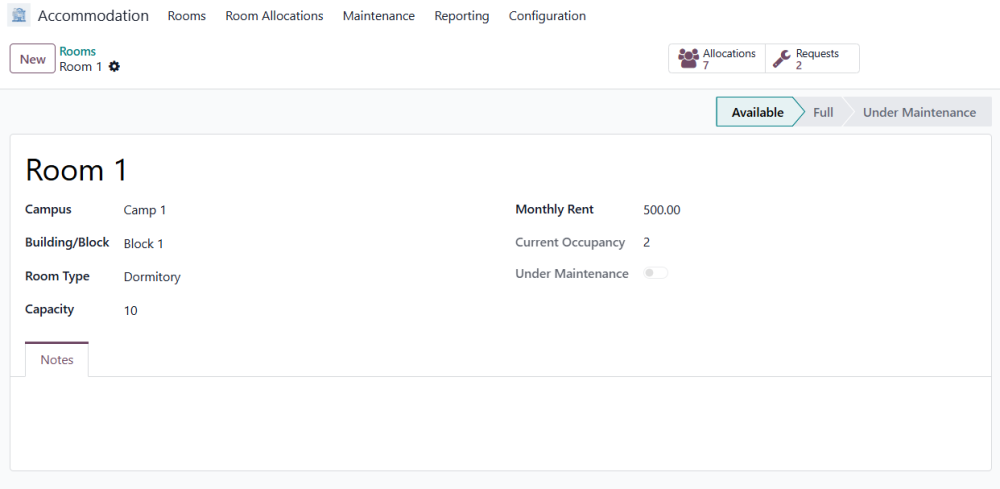Screen dimensions: 1000x489
Task: Click the New button
Action: 33,59
